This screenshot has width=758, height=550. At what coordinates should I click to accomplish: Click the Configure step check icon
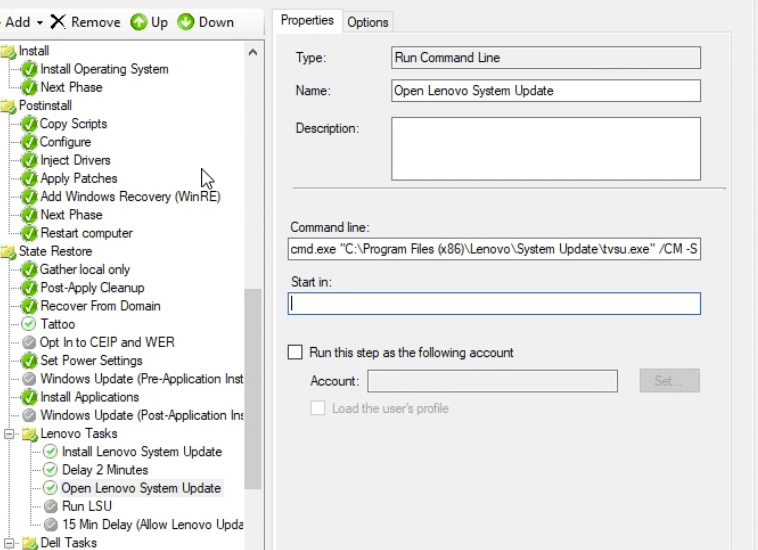[29, 143]
